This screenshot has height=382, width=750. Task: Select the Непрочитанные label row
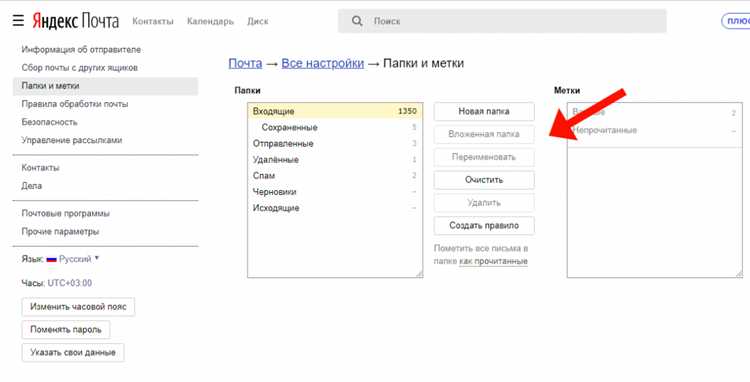point(654,131)
